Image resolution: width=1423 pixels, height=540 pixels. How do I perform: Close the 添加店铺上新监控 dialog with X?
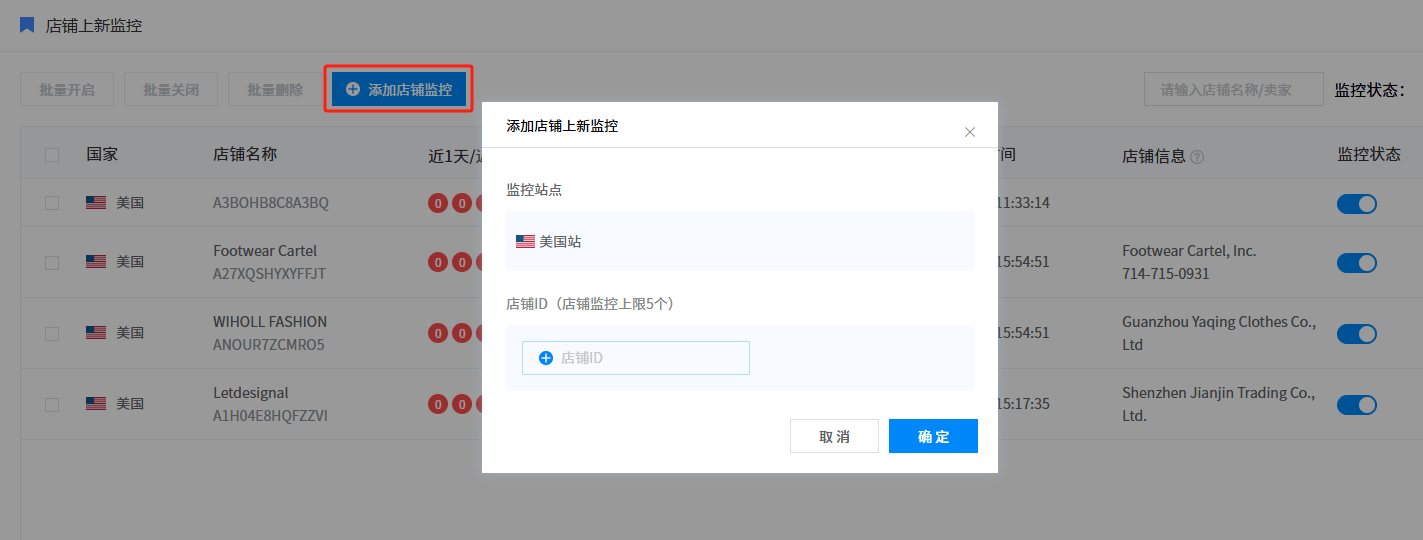coord(969,132)
